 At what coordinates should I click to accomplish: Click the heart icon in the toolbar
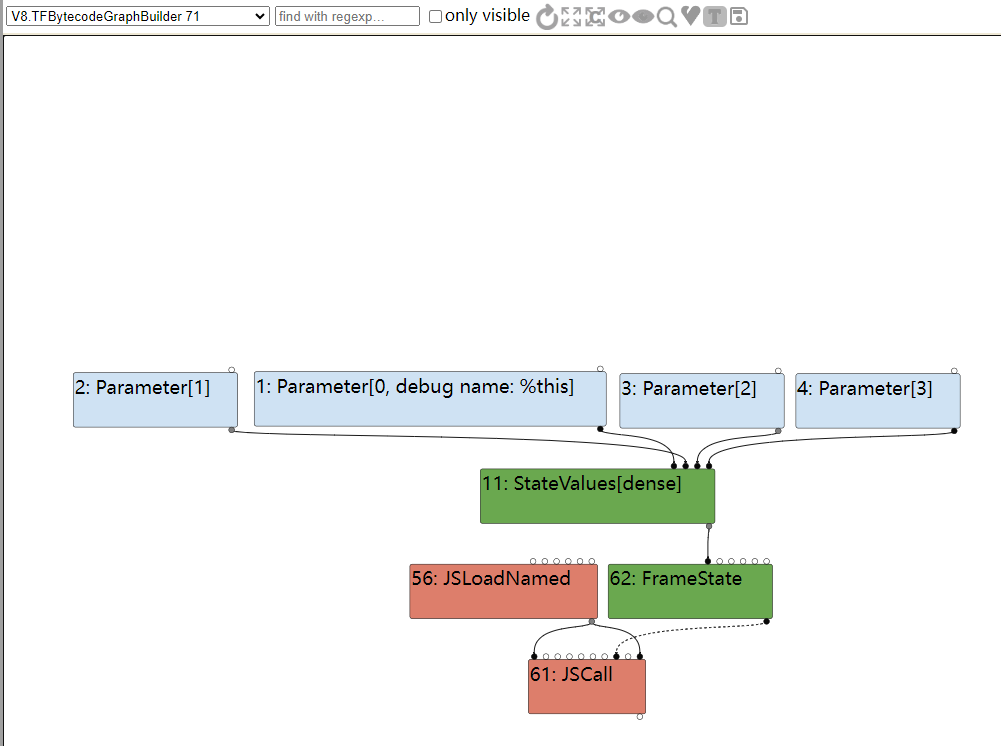[x=690, y=16]
